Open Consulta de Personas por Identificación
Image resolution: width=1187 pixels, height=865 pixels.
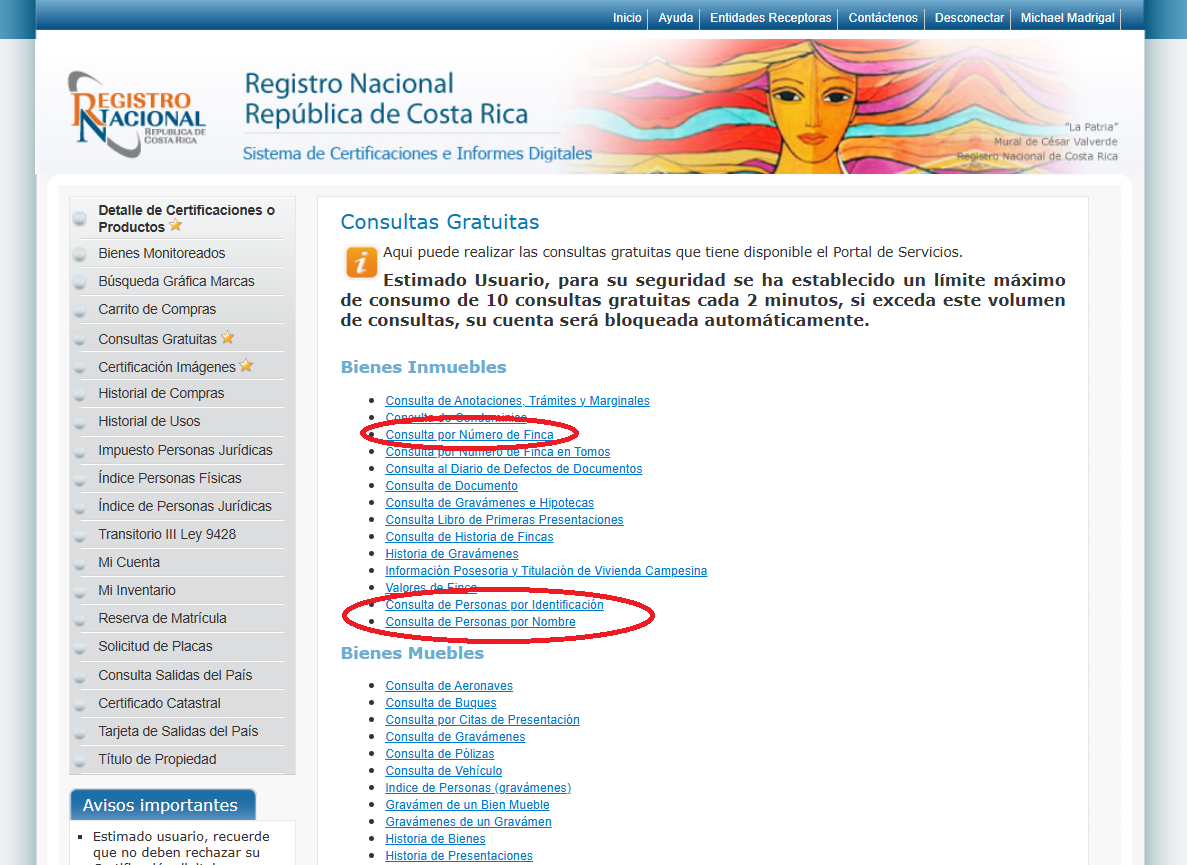coord(494,605)
